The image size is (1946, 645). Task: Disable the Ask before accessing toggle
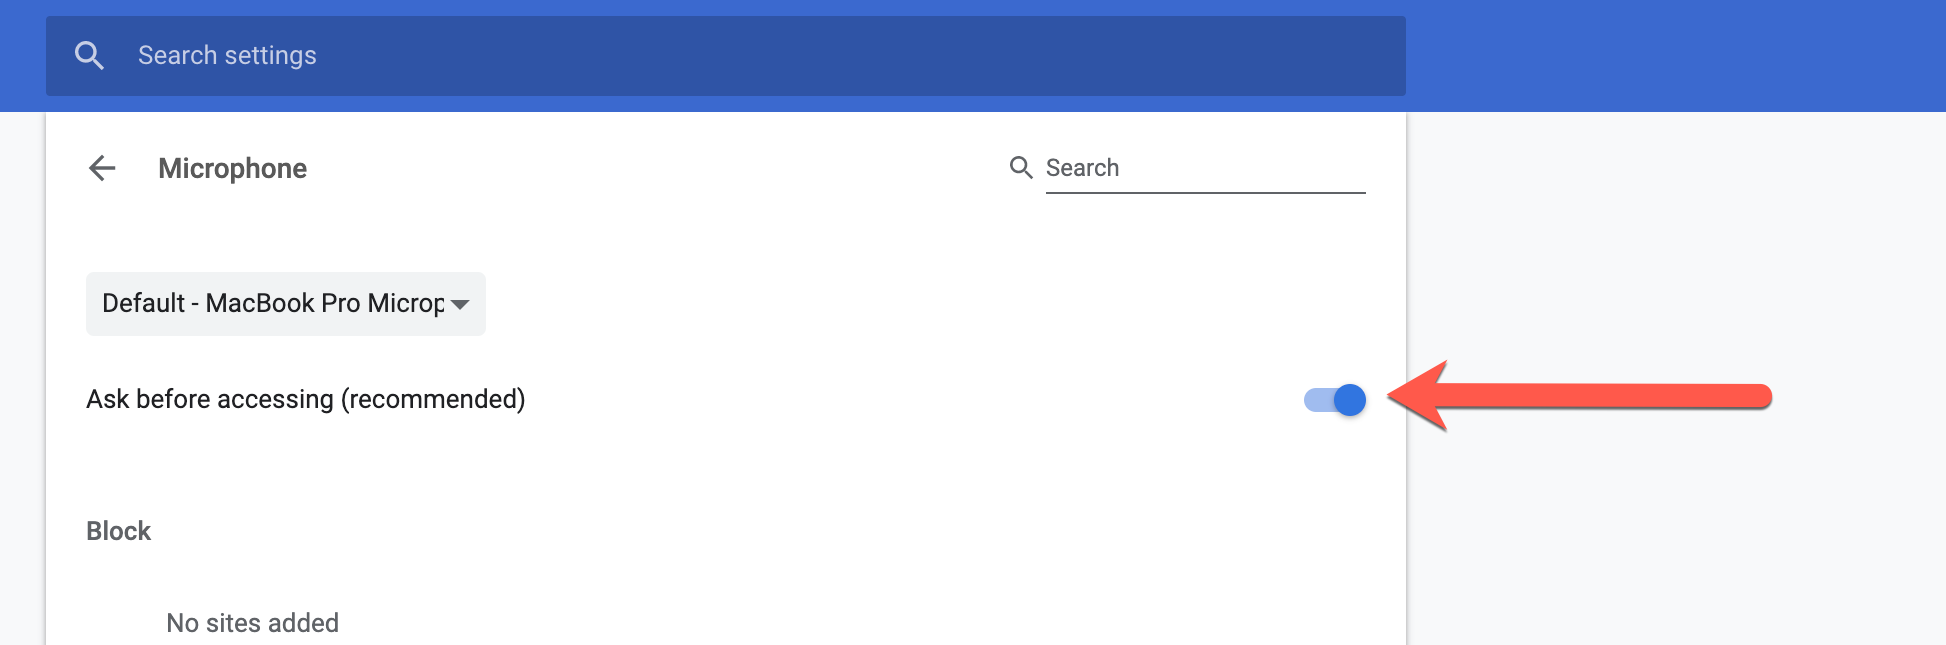[1334, 400]
